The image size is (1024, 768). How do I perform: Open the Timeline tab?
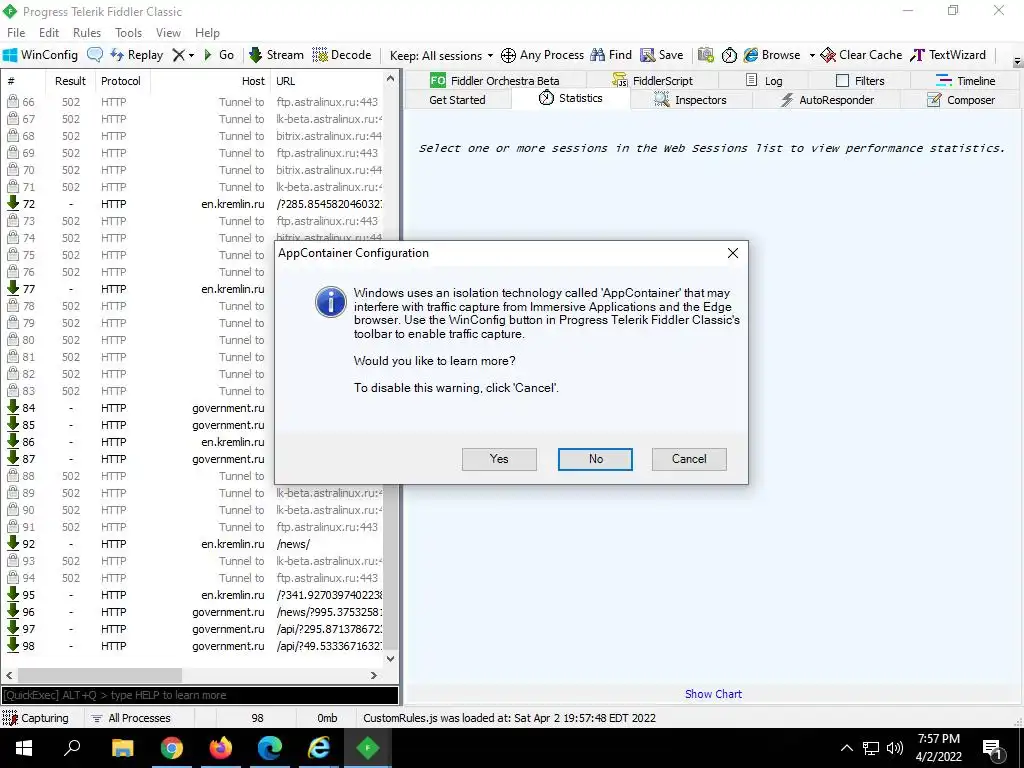[x=965, y=80]
